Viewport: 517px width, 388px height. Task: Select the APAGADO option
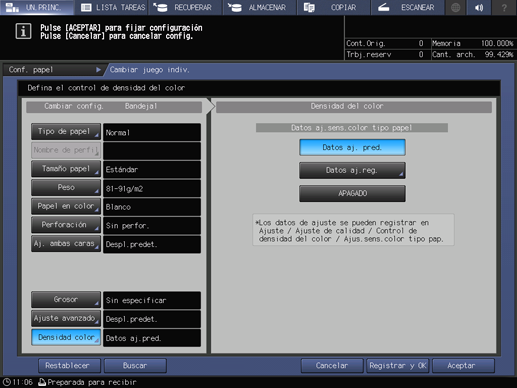tap(352, 193)
